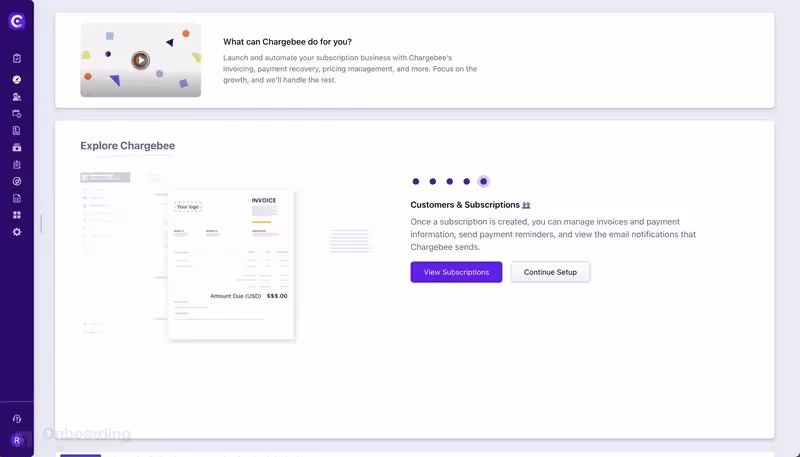Image resolution: width=800 pixels, height=457 pixels.
Task: Open the four-square apps grid icon
Action: [17, 215]
